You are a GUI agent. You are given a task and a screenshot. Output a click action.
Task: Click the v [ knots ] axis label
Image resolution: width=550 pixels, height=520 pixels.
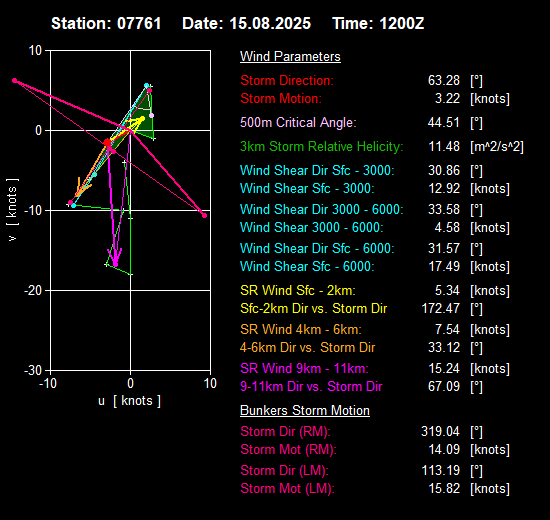(12, 210)
